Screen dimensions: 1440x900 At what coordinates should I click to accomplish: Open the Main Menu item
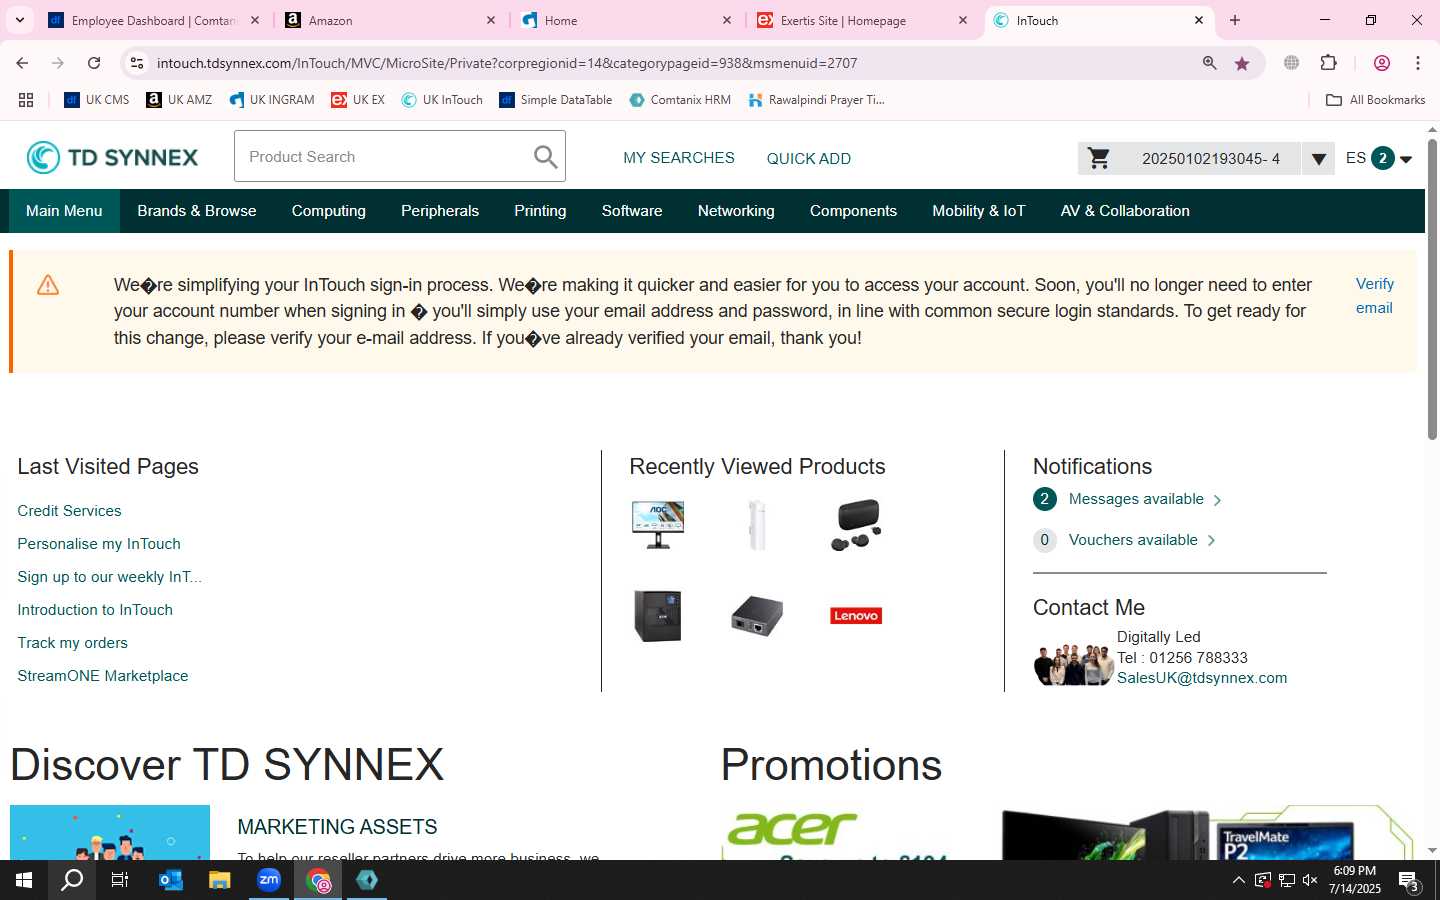point(64,211)
